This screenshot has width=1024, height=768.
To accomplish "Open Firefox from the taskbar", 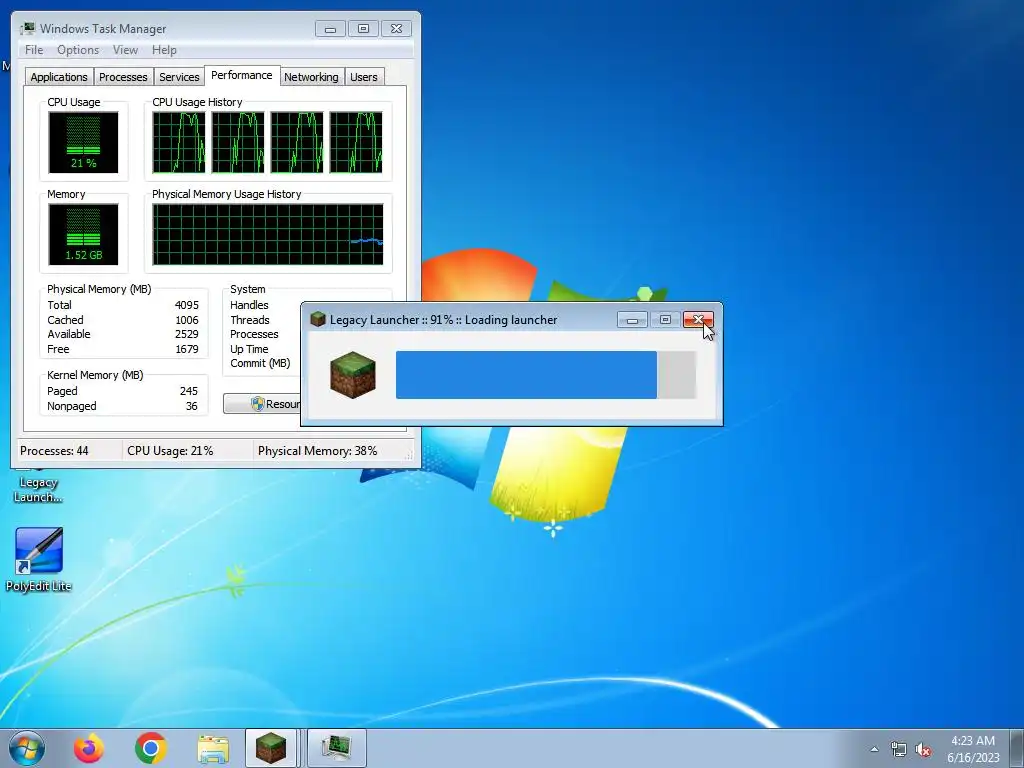I will (x=88, y=748).
